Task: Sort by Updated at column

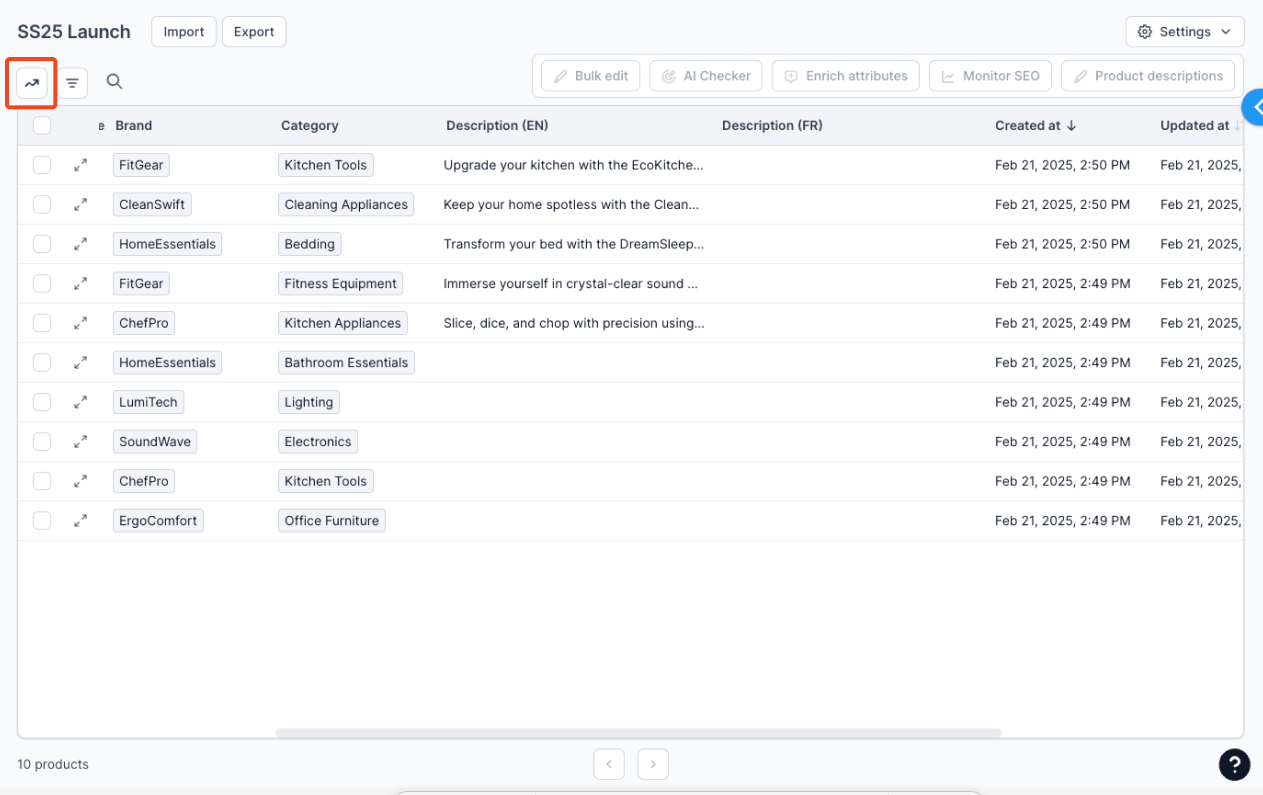Action: click(x=1200, y=126)
